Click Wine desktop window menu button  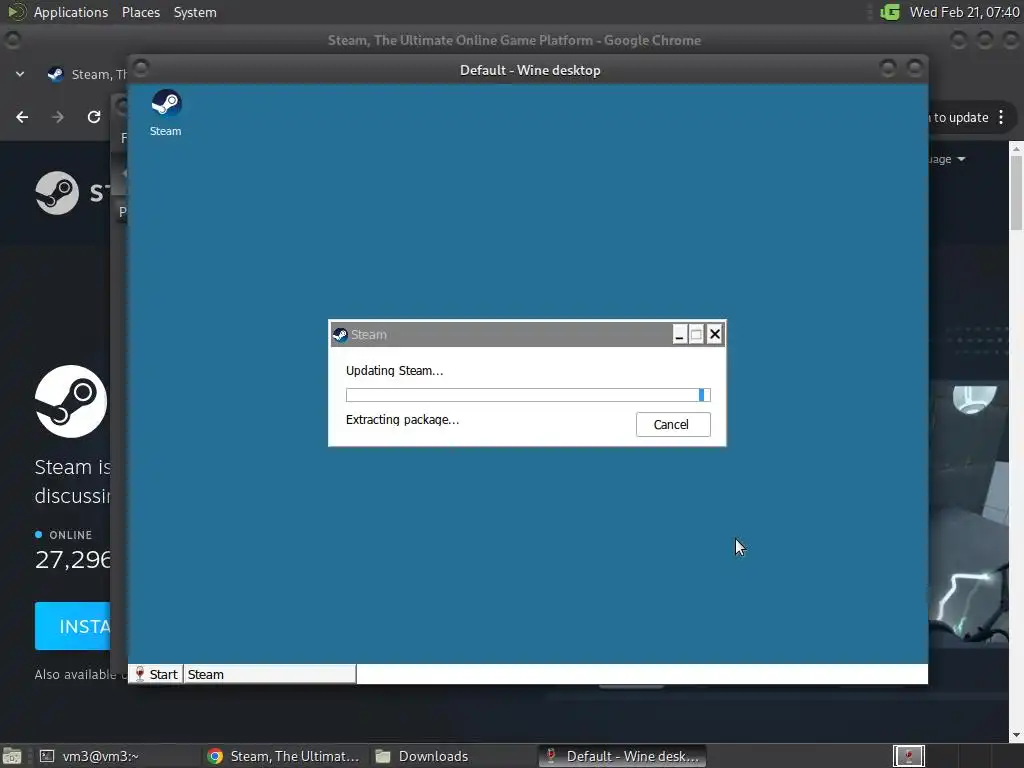(x=141, y=67)
